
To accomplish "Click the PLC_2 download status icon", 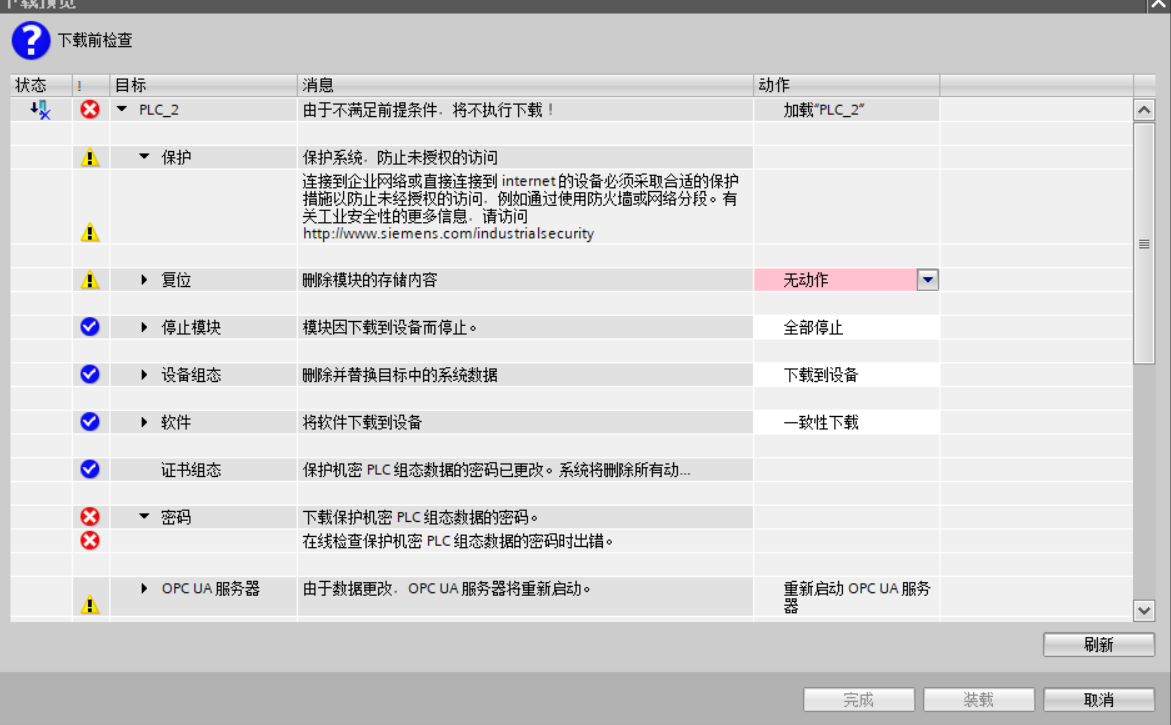I will tap(40, 110).
